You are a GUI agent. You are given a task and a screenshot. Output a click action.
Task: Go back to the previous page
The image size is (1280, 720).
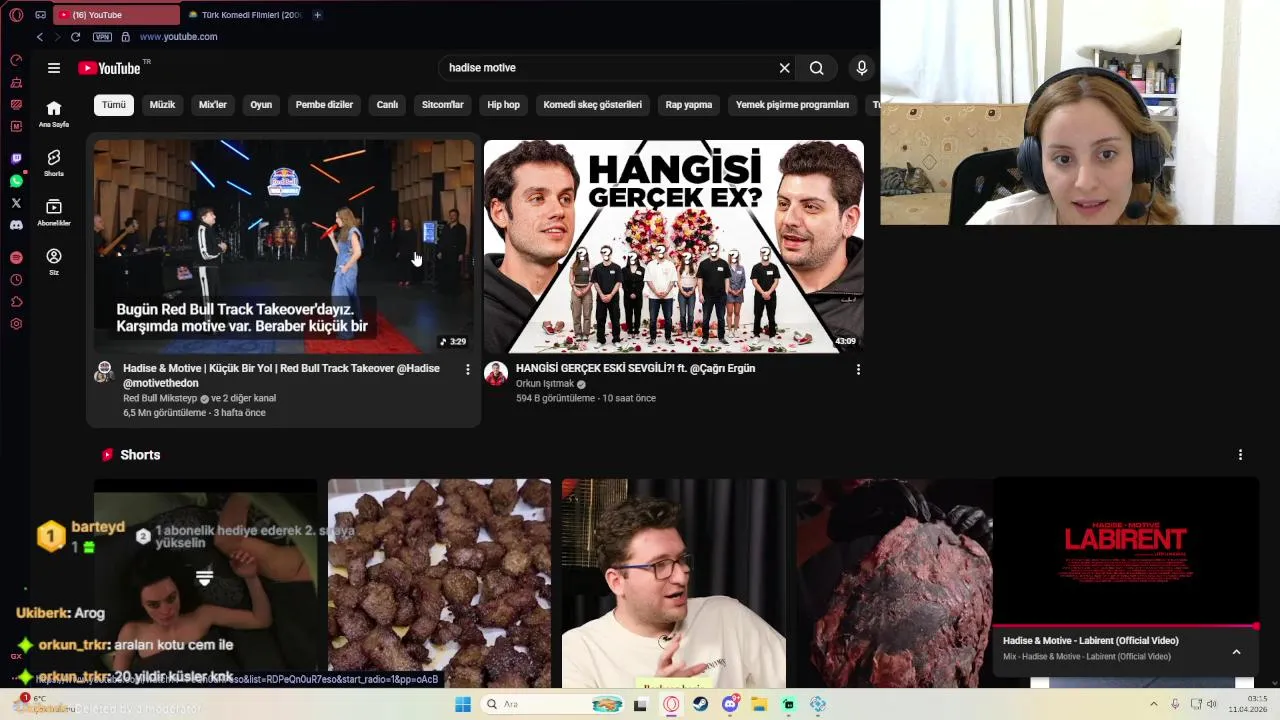click(40, 37)
